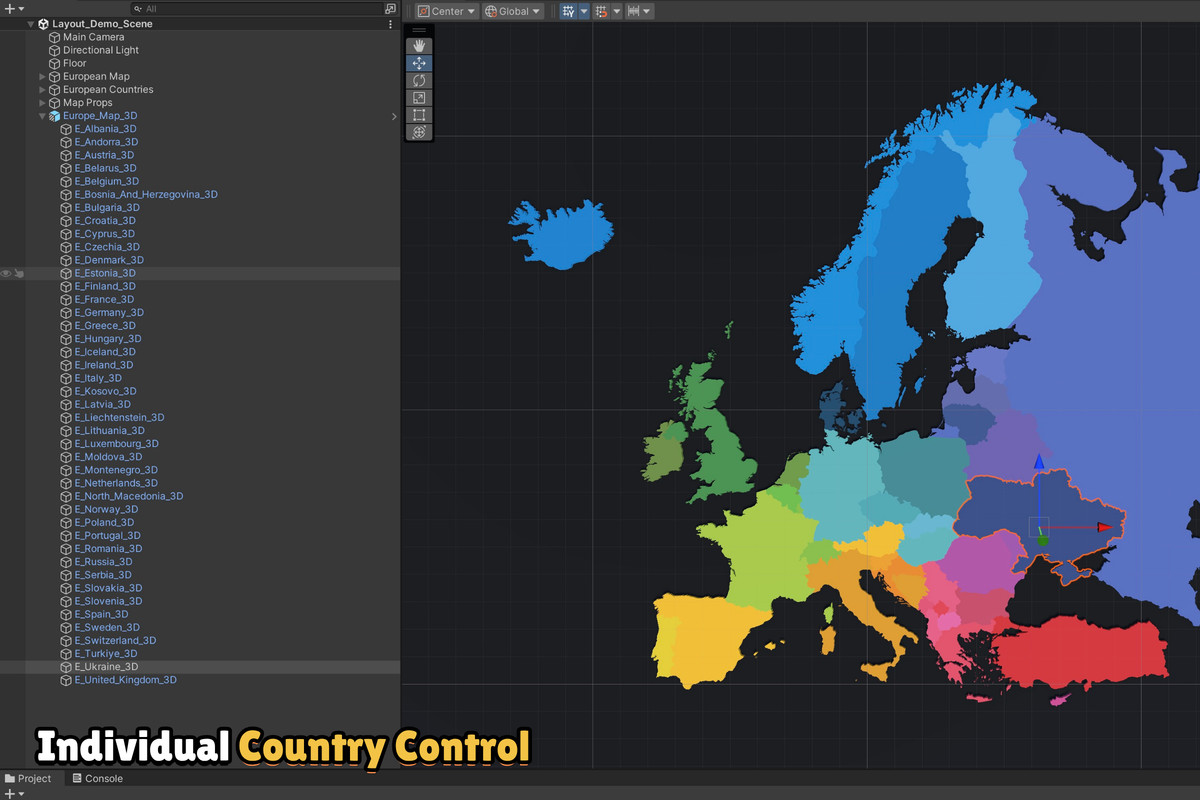Viewport: 1200px width, 800px height.
Task: Activate the Move tool
Action: tap(419, 63)
